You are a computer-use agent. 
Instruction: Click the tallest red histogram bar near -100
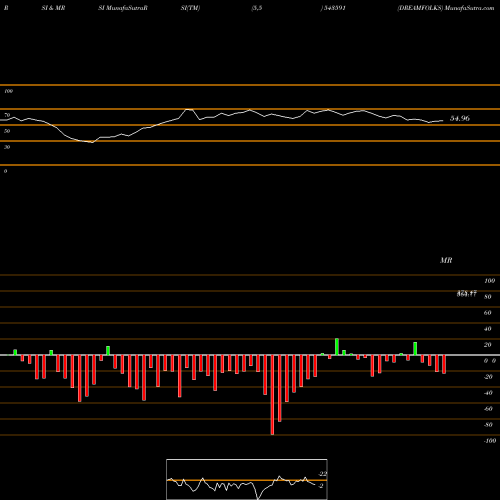272,395
